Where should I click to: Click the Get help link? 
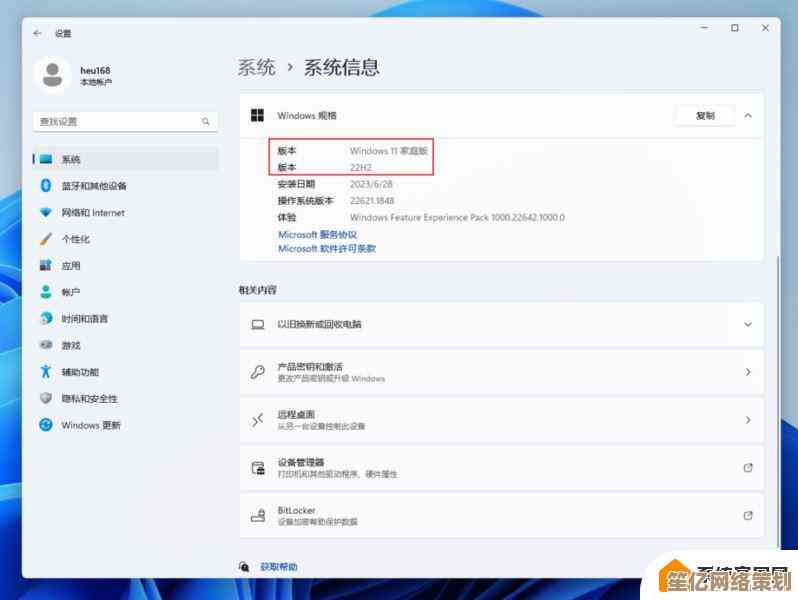tap(278, 567)
